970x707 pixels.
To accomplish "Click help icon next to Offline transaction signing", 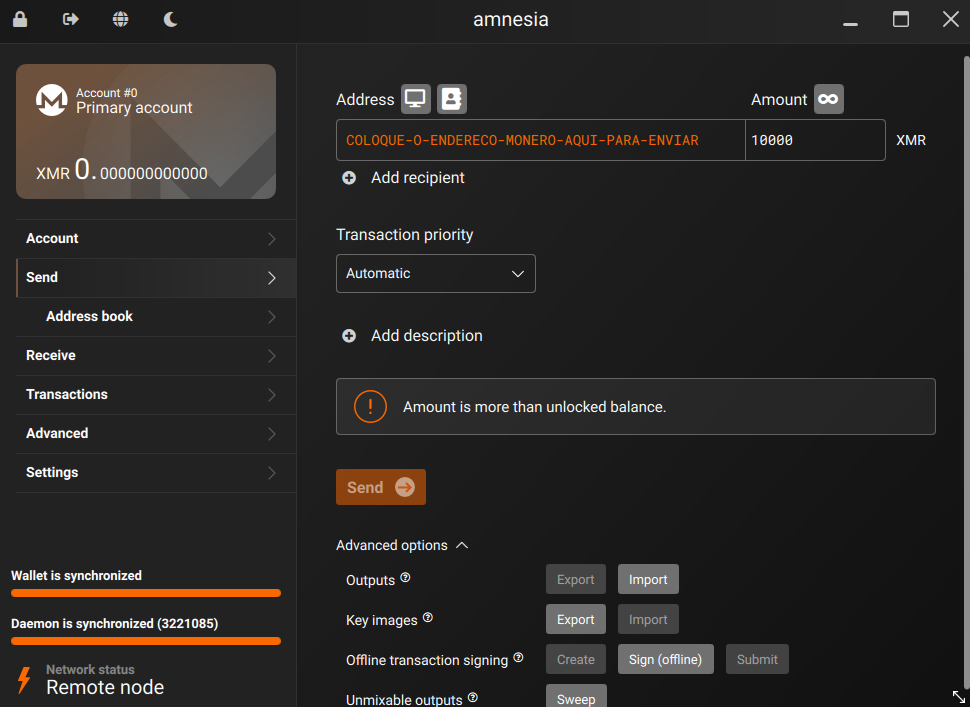I will pos(518,657).
